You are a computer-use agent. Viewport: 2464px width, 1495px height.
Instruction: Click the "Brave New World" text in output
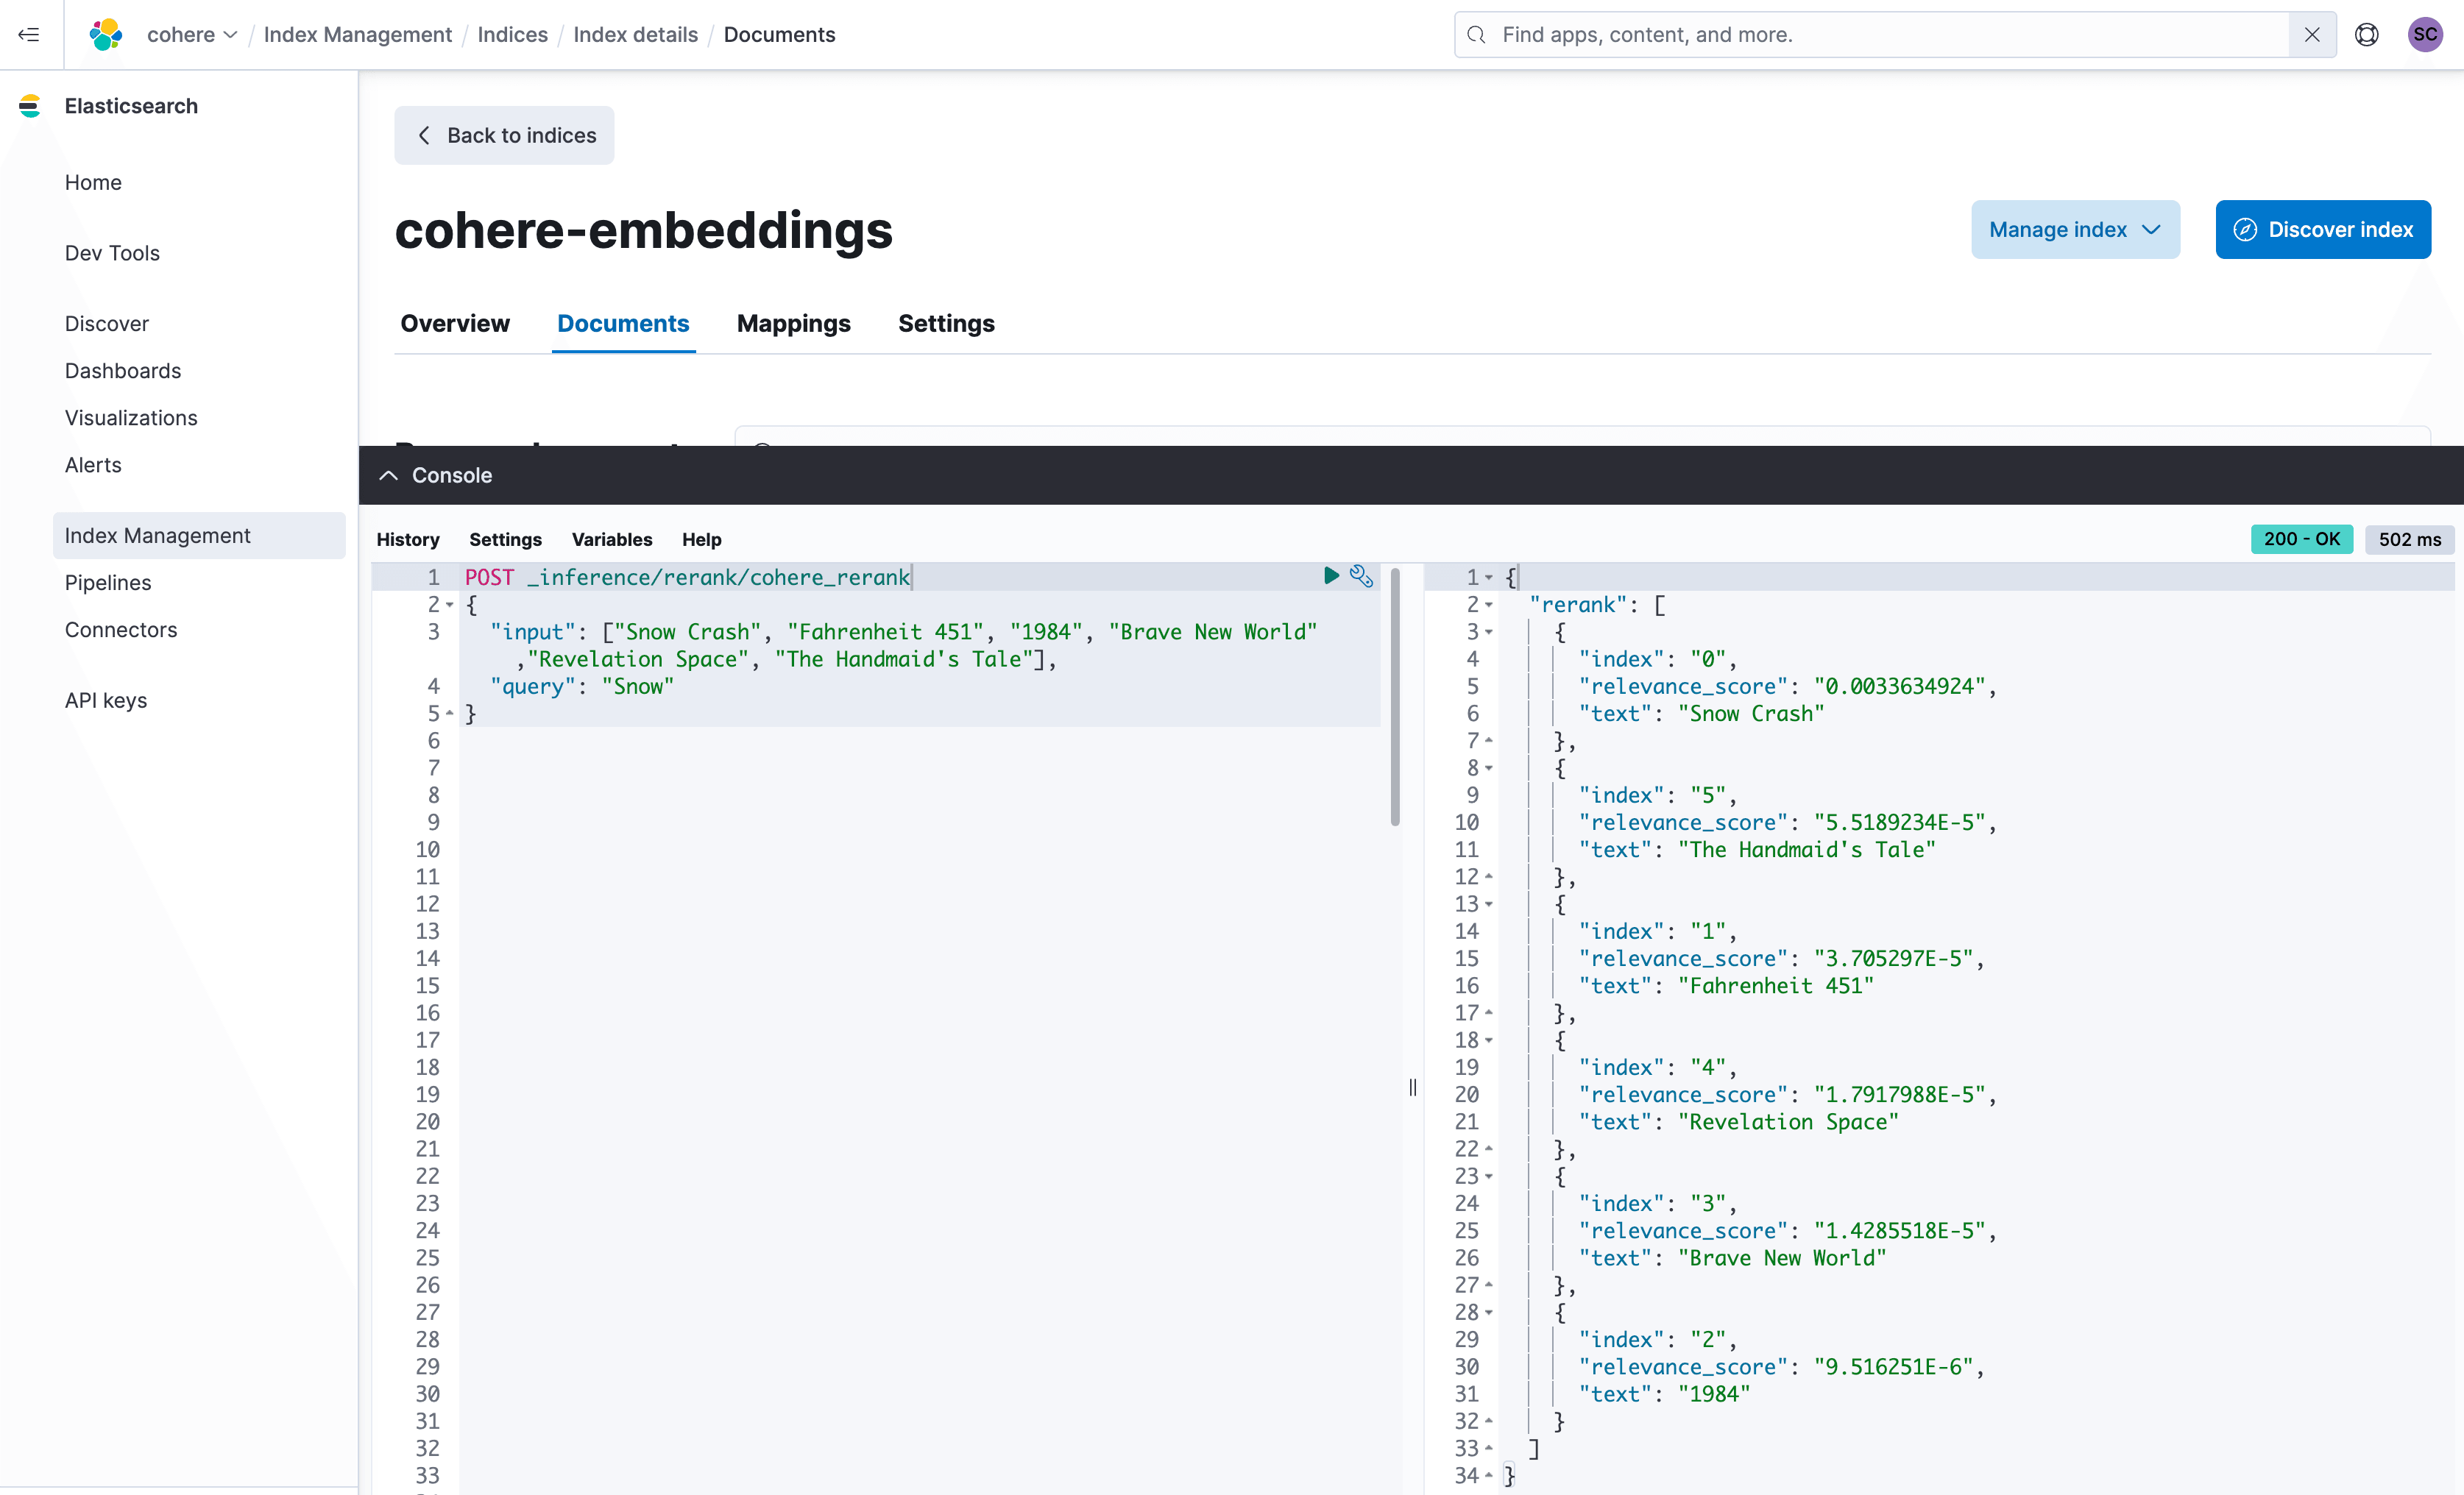click(1782, 1258)
